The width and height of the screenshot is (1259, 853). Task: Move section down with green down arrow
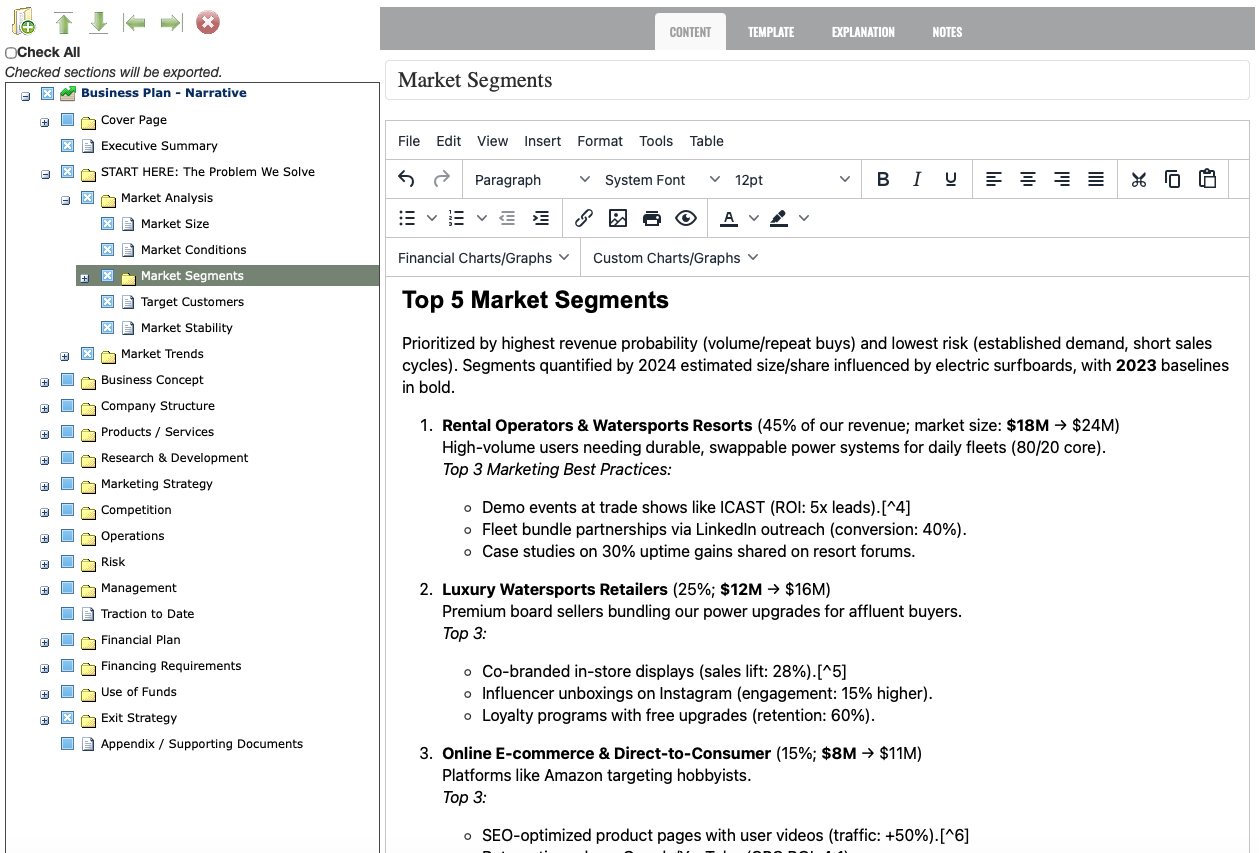pyautogui.click(x=98, y=23)
